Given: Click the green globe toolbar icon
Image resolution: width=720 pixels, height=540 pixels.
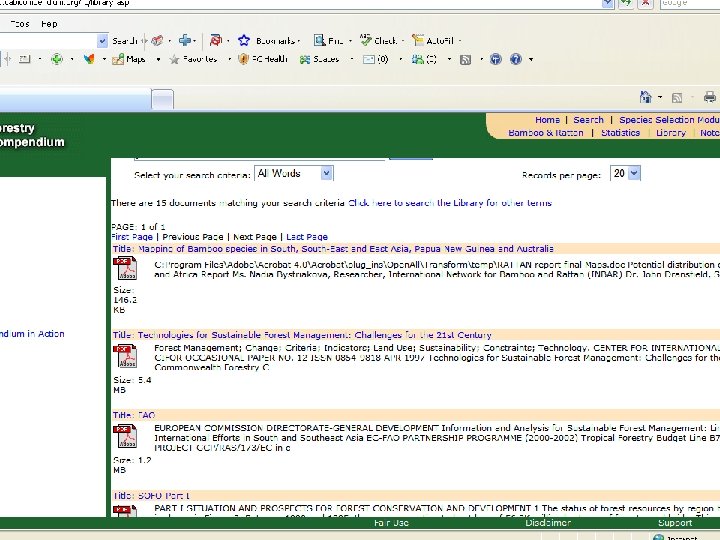Looking at the screenshot, I should [57, 59].
